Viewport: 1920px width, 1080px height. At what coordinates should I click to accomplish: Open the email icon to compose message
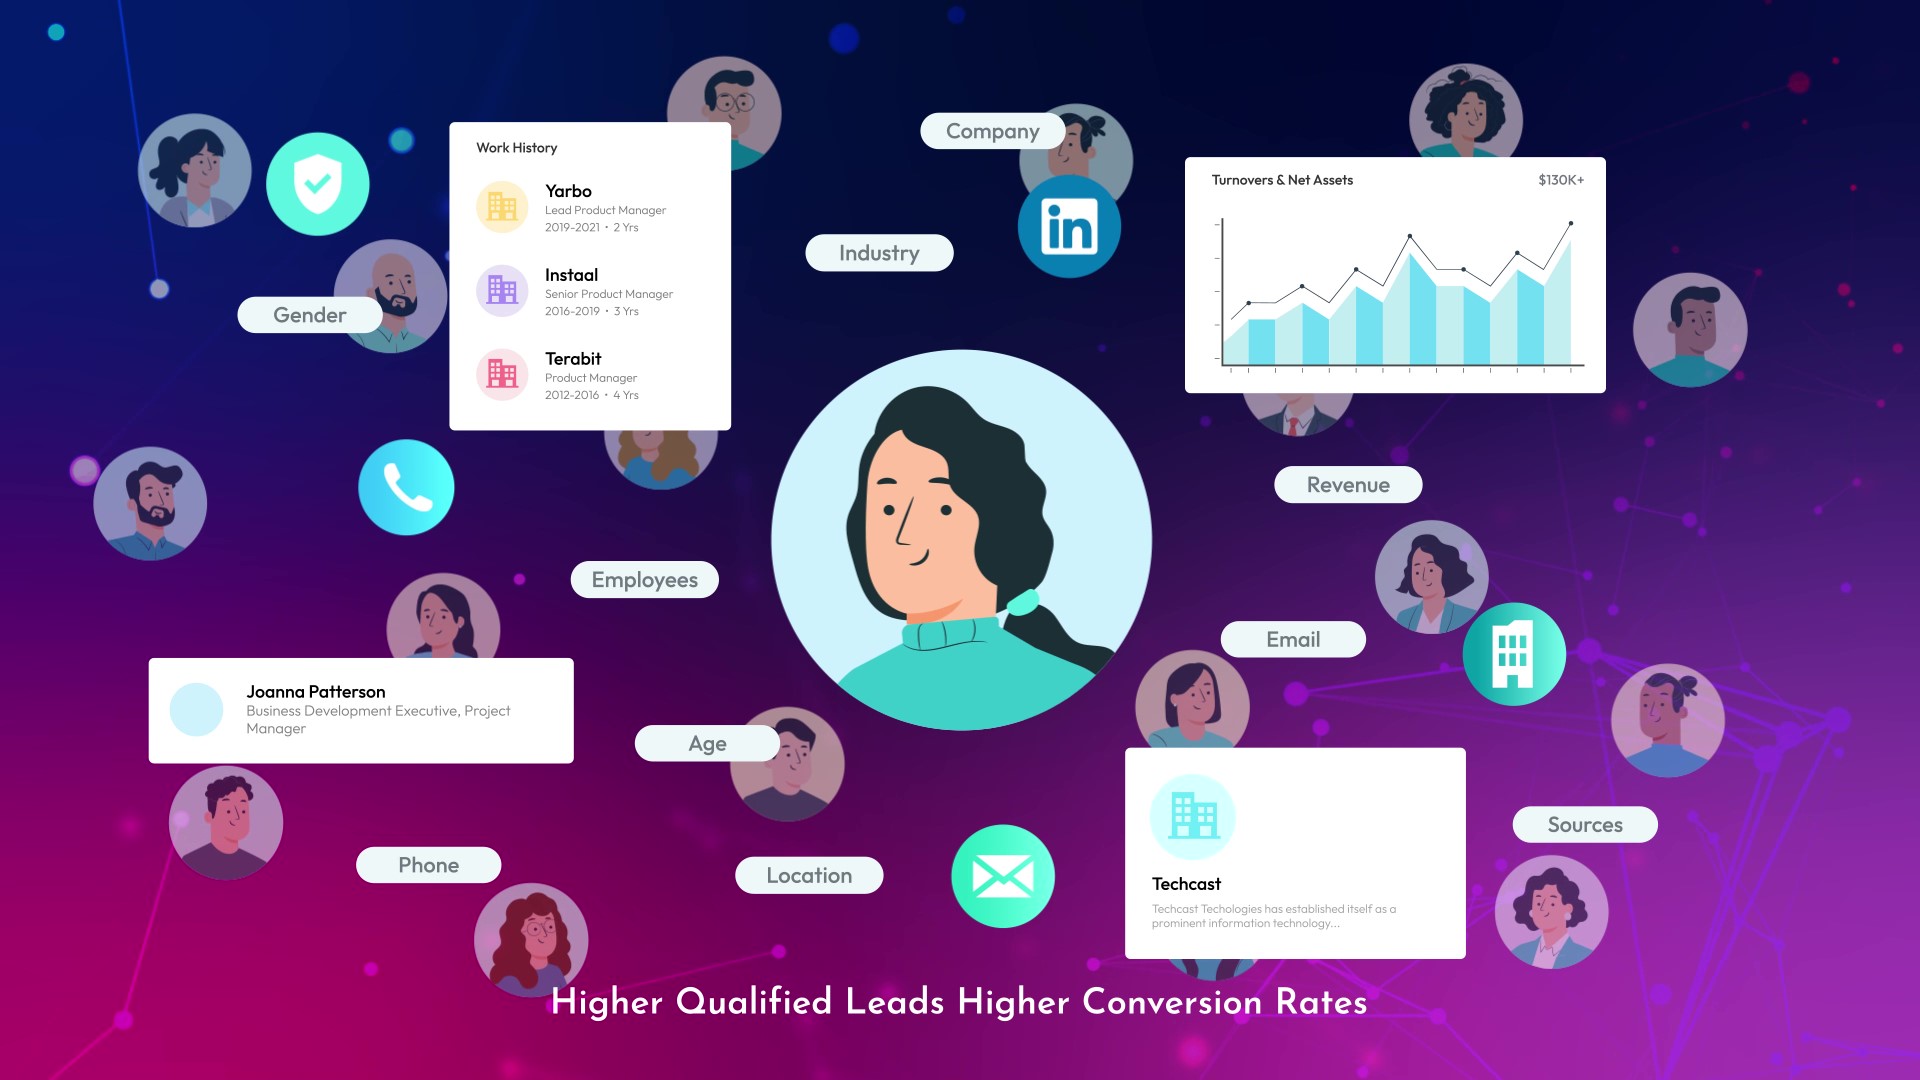tap(1002, 874)
